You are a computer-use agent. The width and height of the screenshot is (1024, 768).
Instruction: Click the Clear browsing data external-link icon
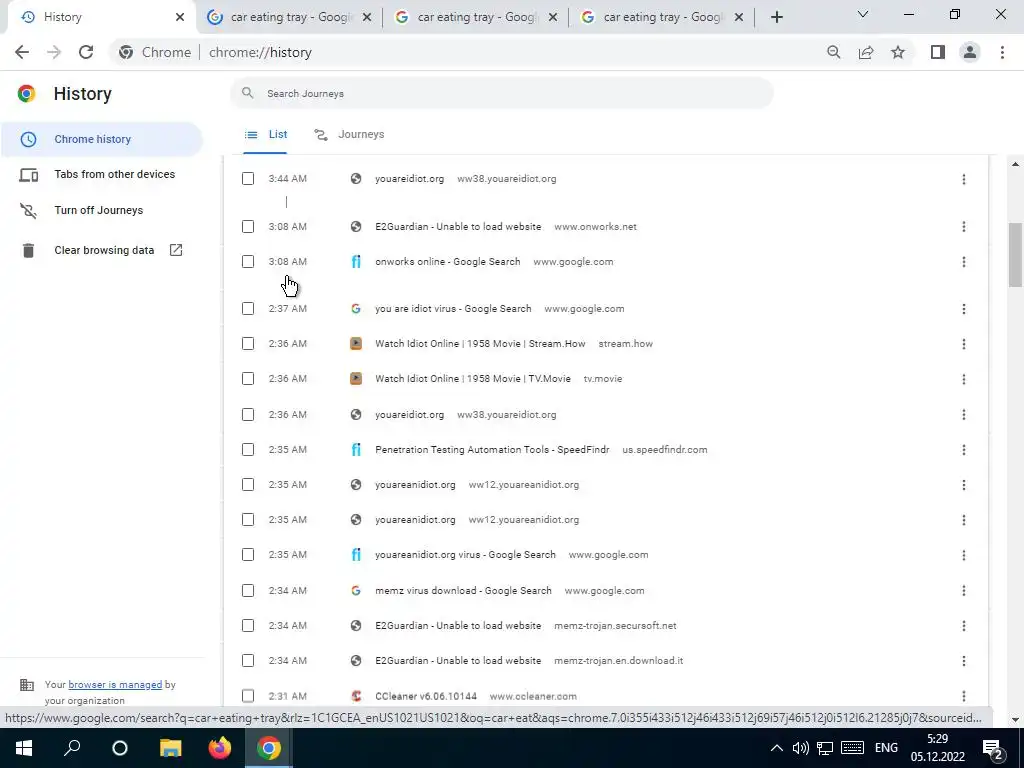[x=176, y=250]
